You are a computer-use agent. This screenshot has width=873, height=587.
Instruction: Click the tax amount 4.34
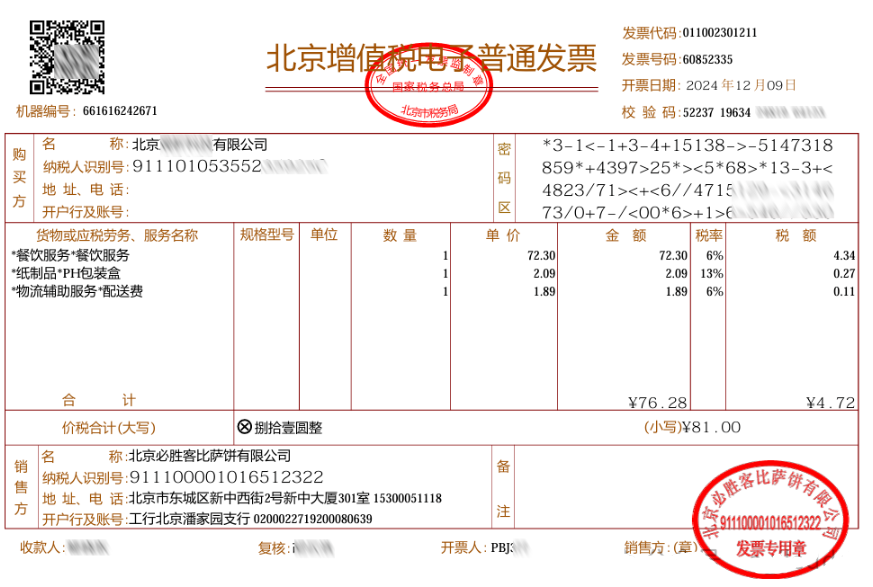(844, 256)
